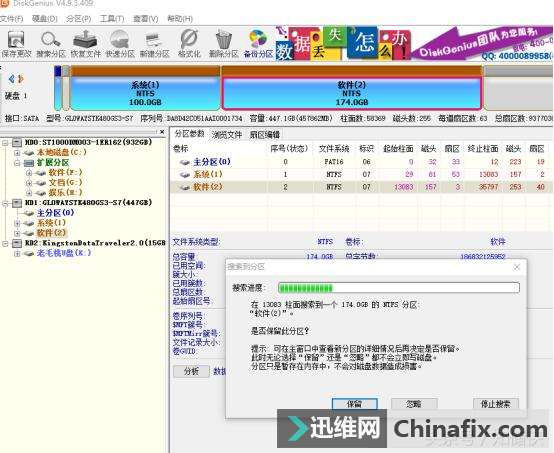Image resolution: width=554 pixels, height=453 pixels.
Task: Click the data-loss help banner in toolbar
Action: click(343, 43)
